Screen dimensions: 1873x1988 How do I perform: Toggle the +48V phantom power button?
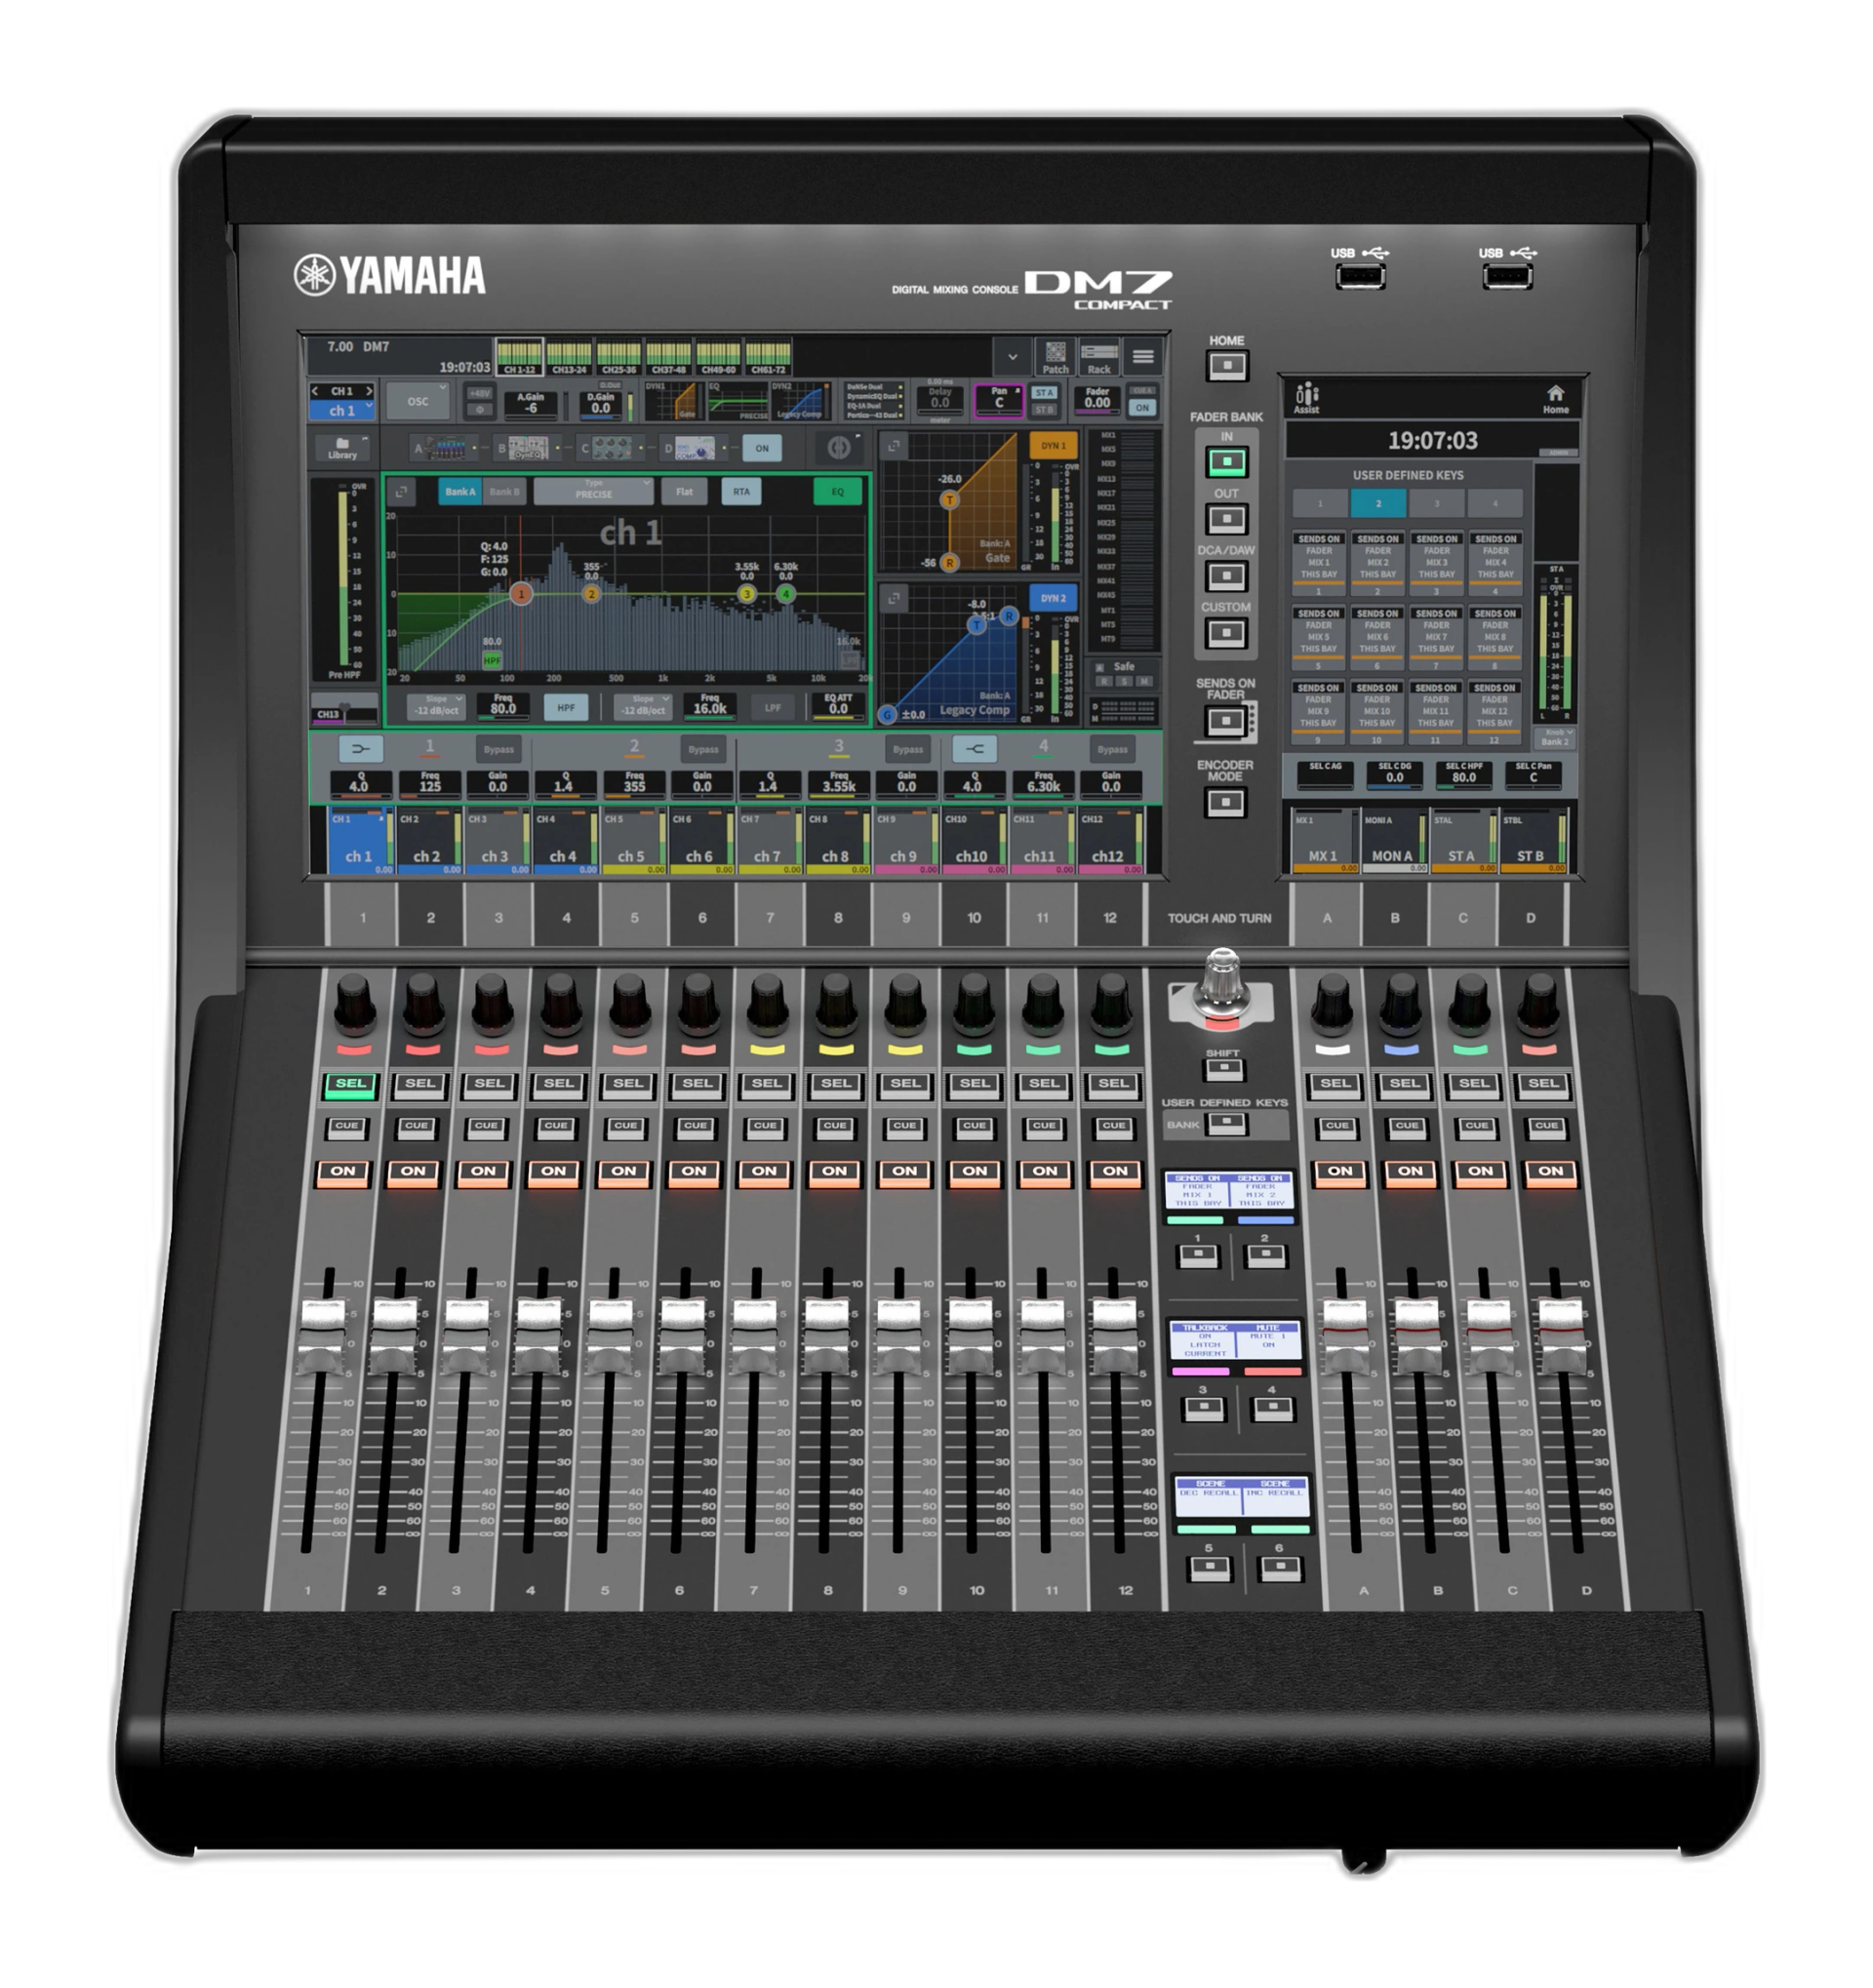(x=480, y=393)
